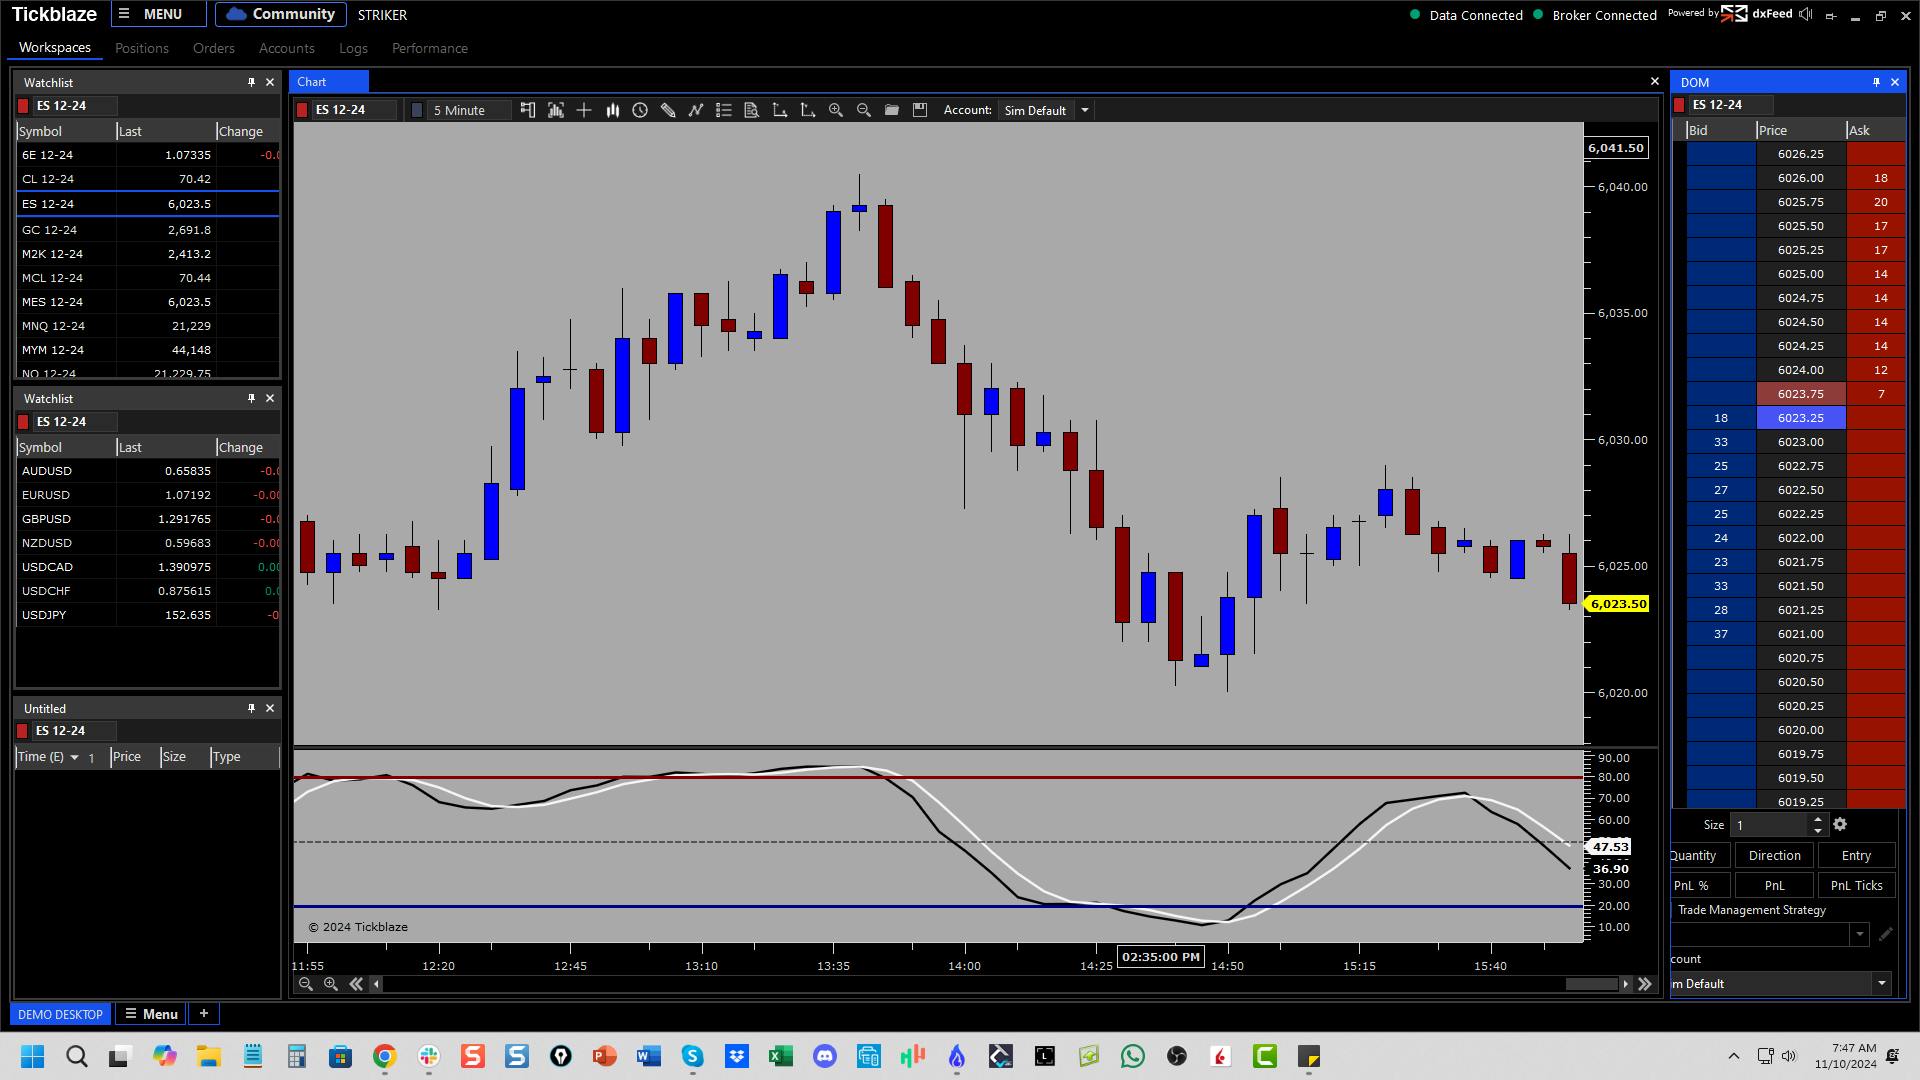1920x1080 pixels.
Task: Open DOM settings gear icon
Action: (x=1840, y=825)
